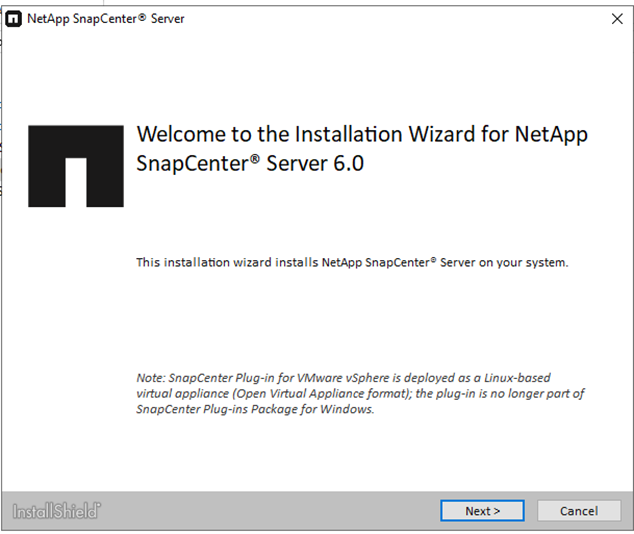The height and width of the screenshot is (534, 634).
Task: Close the NetApp SnapCenter Server window
Action: [617, 19]
